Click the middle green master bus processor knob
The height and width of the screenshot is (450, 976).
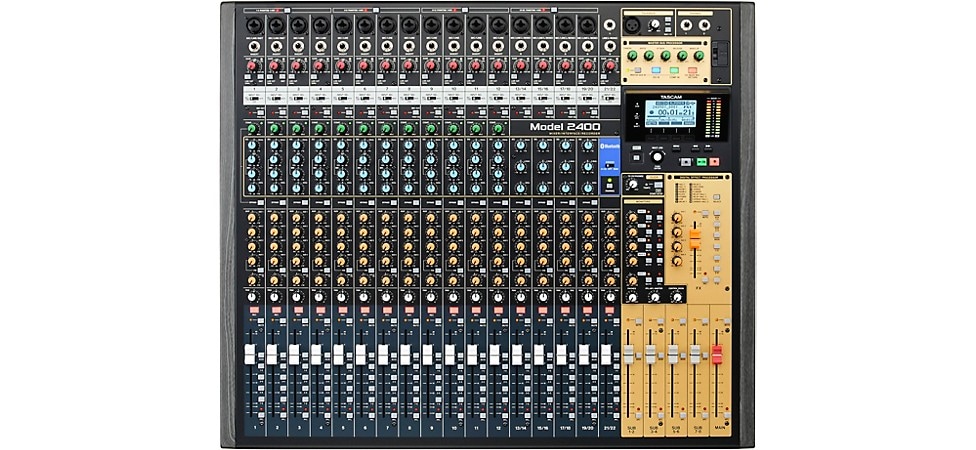(666, 56)
